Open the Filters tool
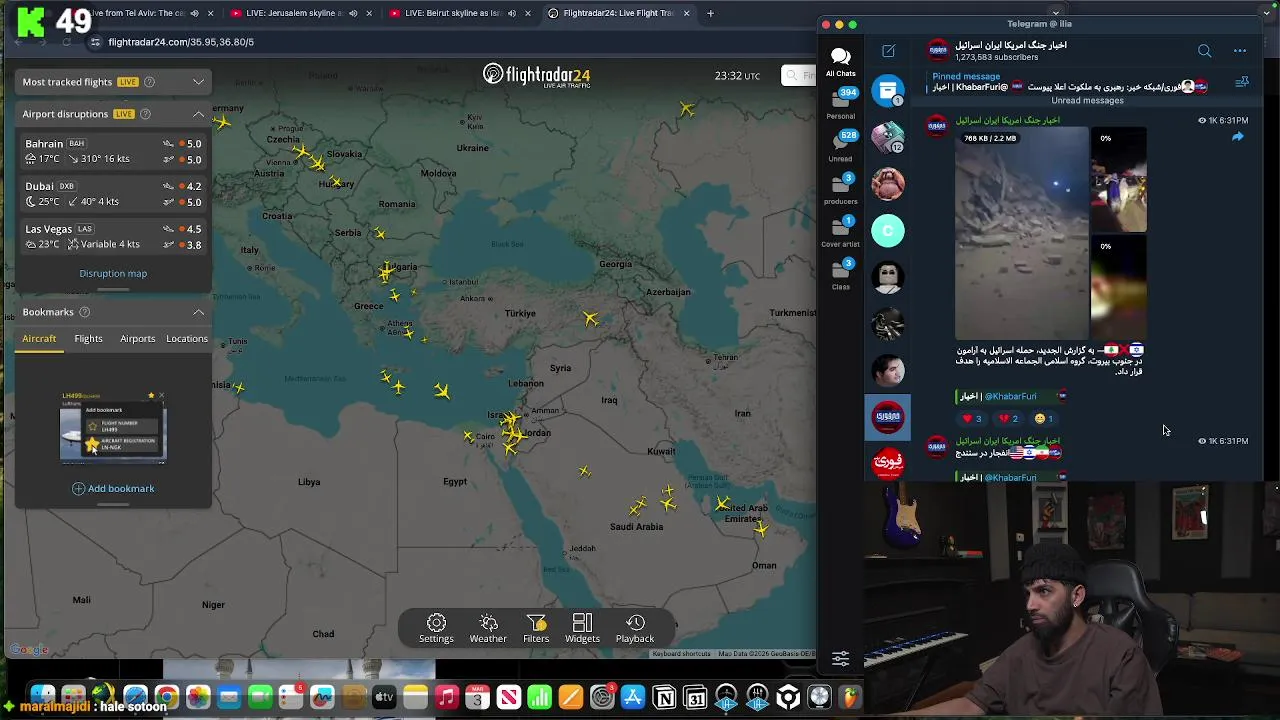The height and width of the screenshot is (720, 1280). (x=536, y=628)
